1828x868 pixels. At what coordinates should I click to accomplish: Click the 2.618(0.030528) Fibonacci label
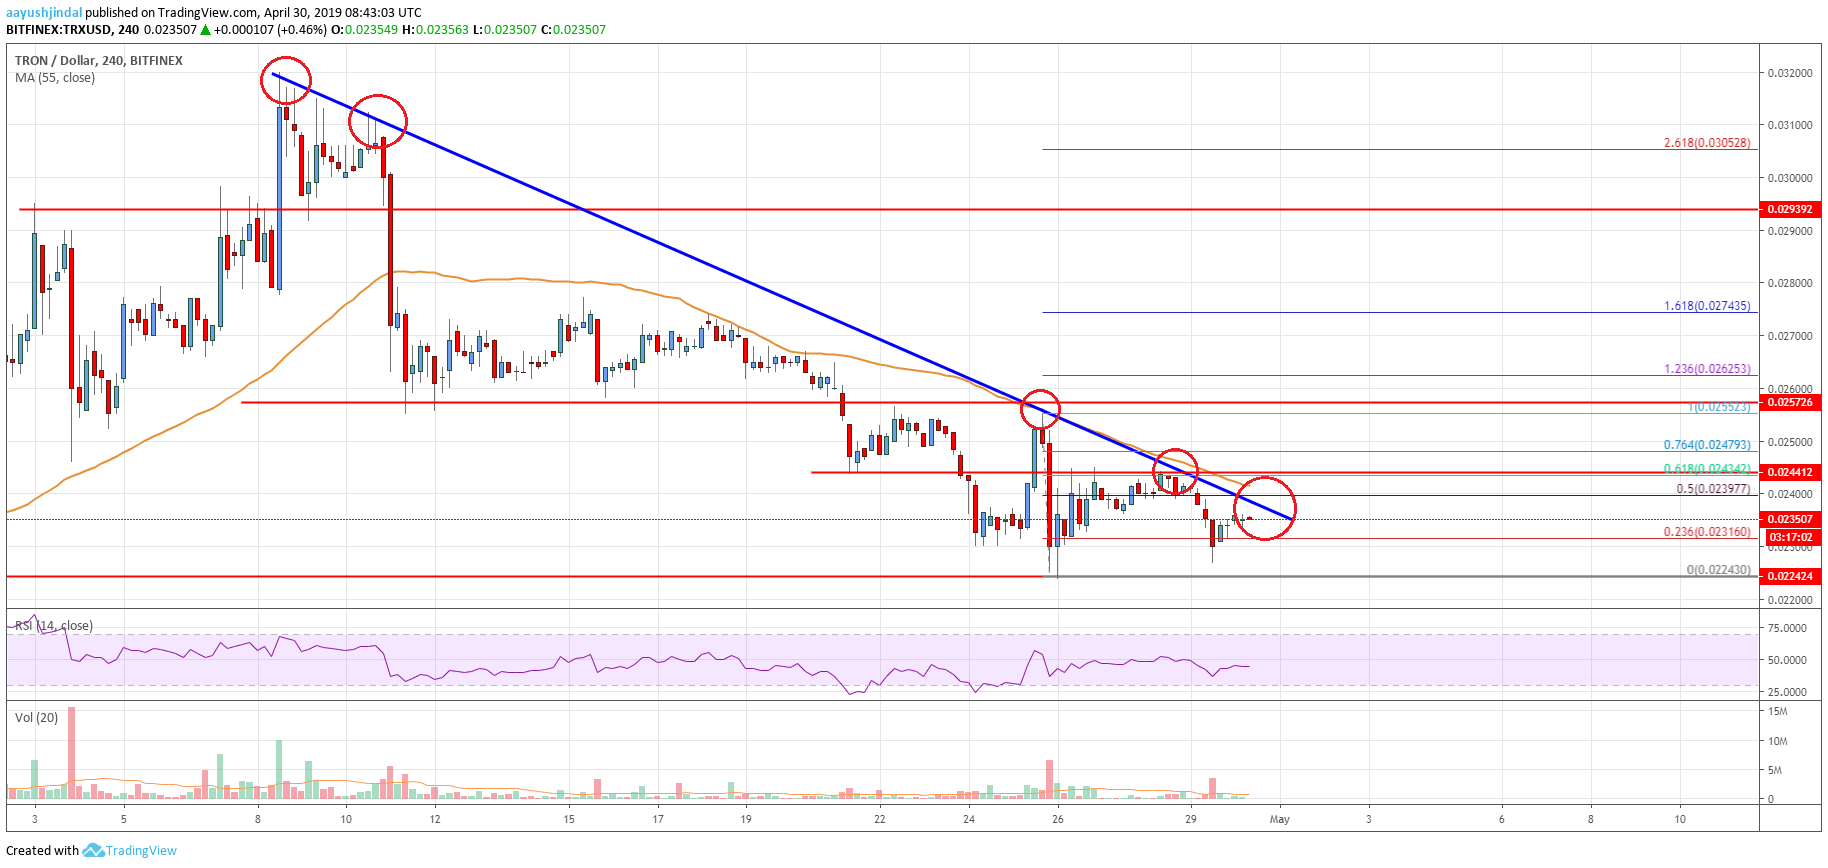(1707, 143)
